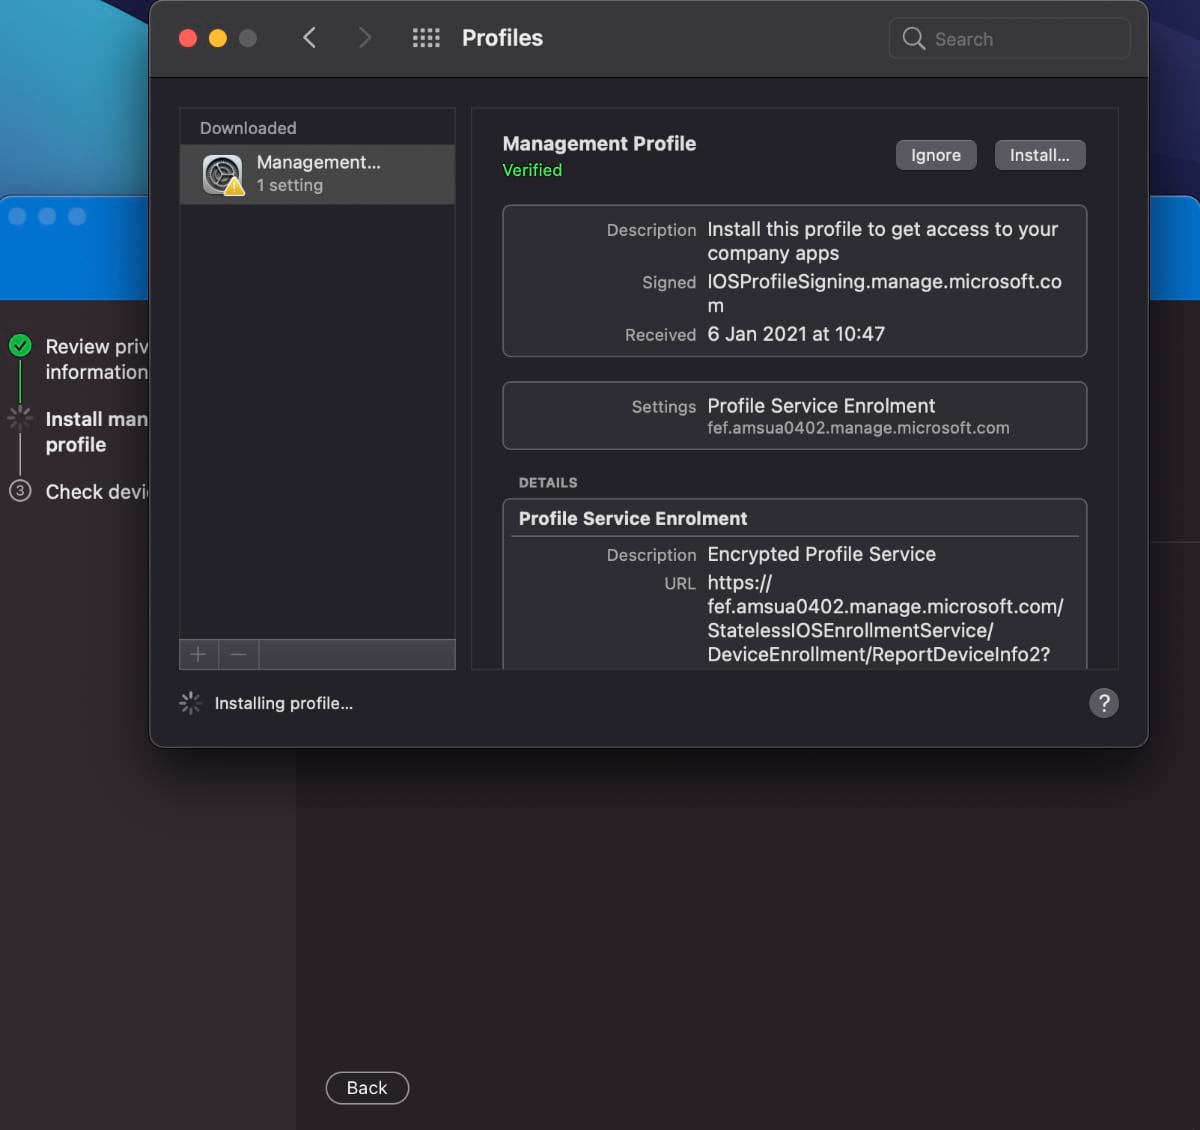Image resolution: width=1200 pixels, height=1130 pixels.
Task: Click the Ignore button
Action: pos(936,155)
